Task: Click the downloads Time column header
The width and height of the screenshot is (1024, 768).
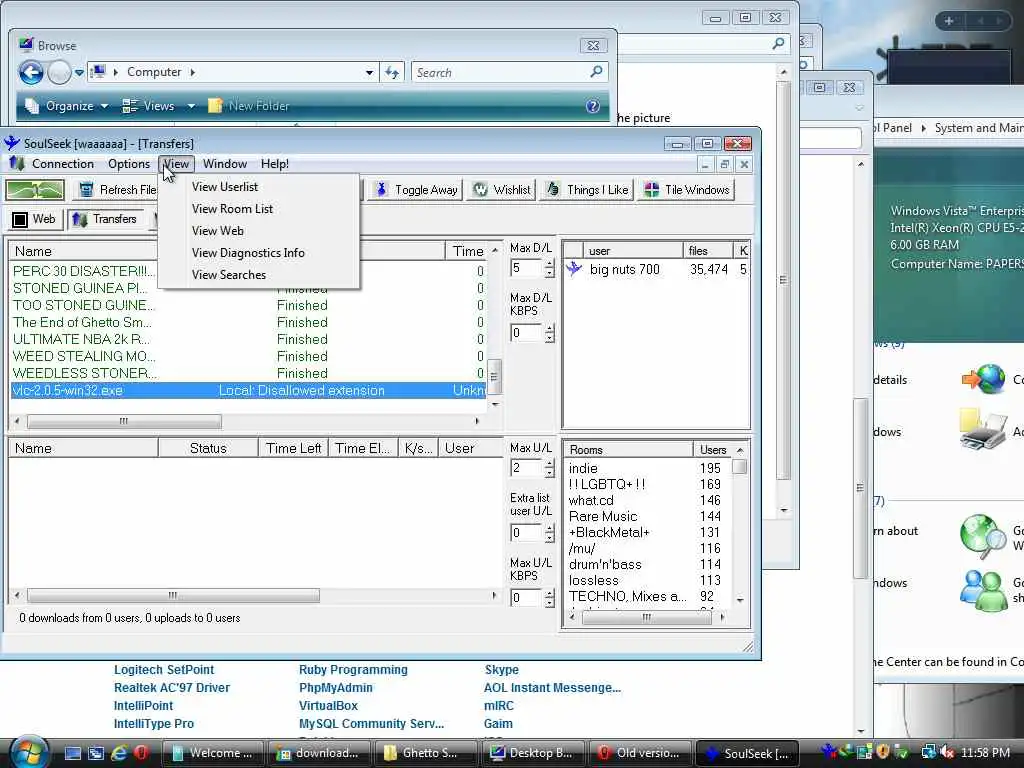Action: (x=468, y=251)
